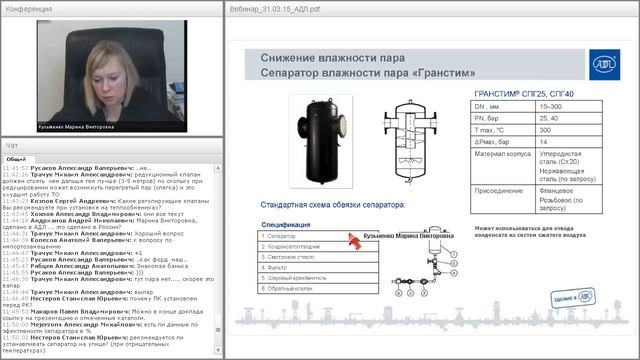Click the "Нержавеющая сталь (по запросу)" value
The image size is (640, 360).
click(x=568, y=175)
